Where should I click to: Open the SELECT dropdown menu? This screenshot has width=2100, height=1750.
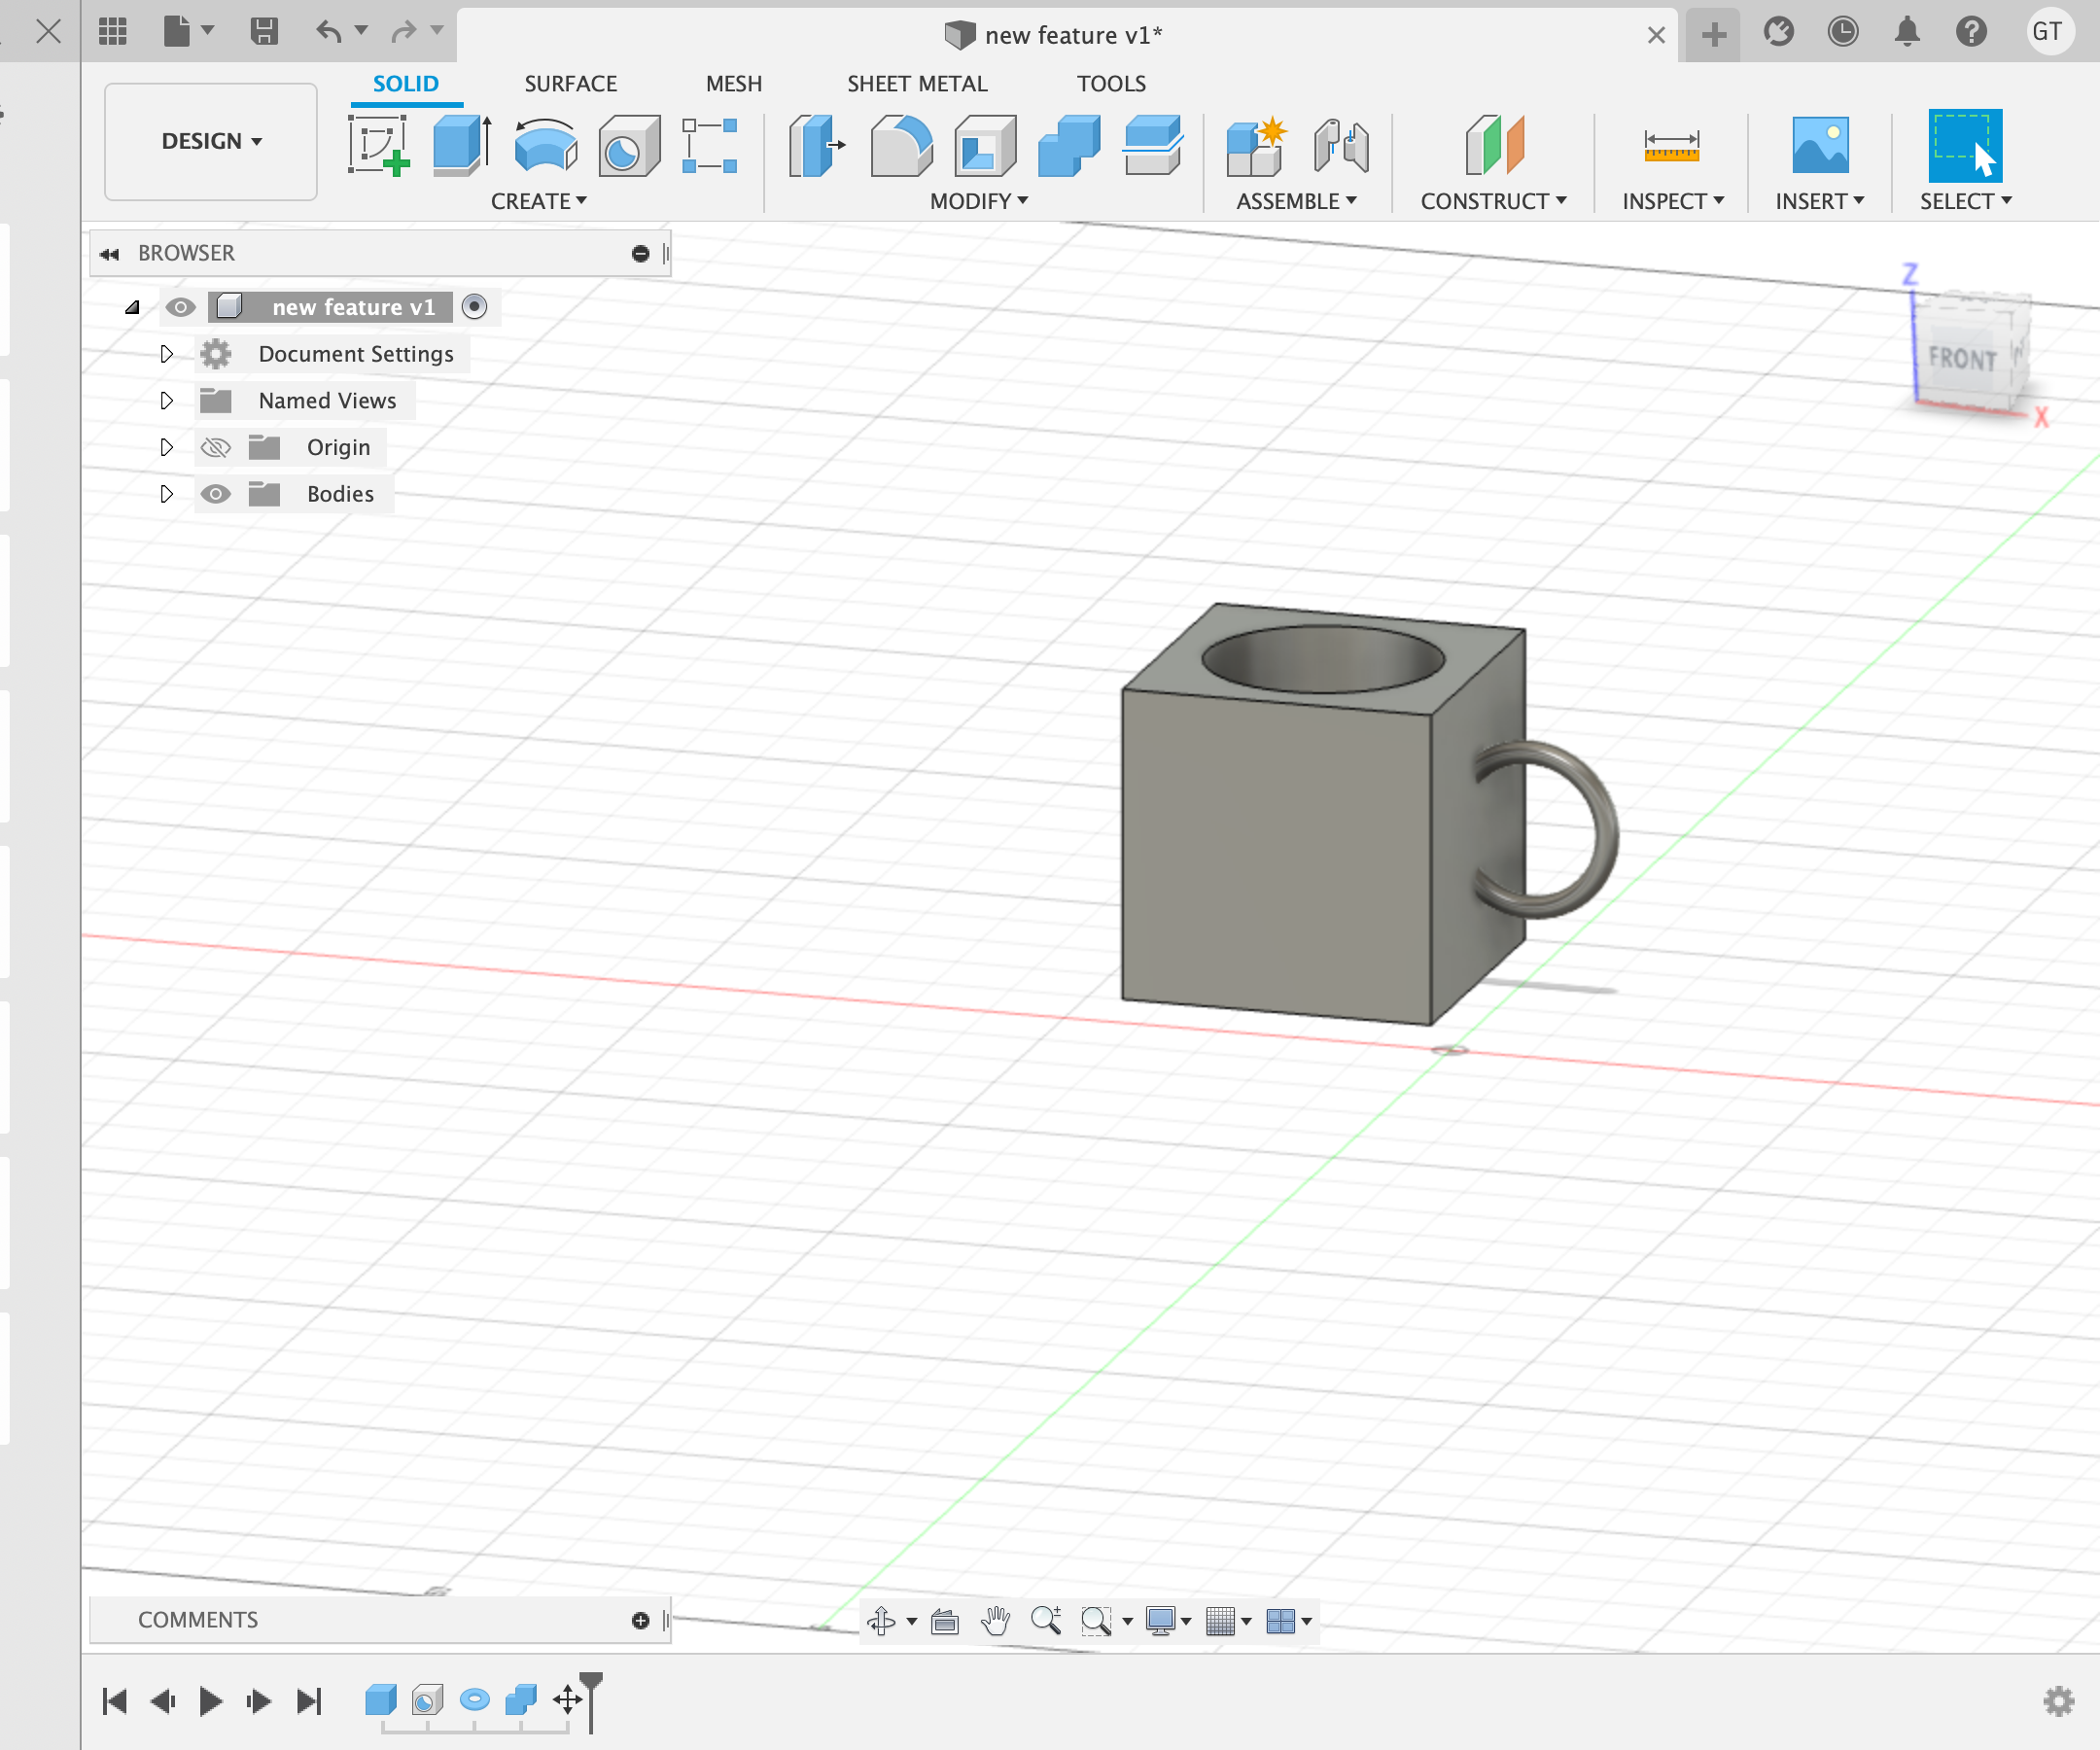(x=1966, y=201)
